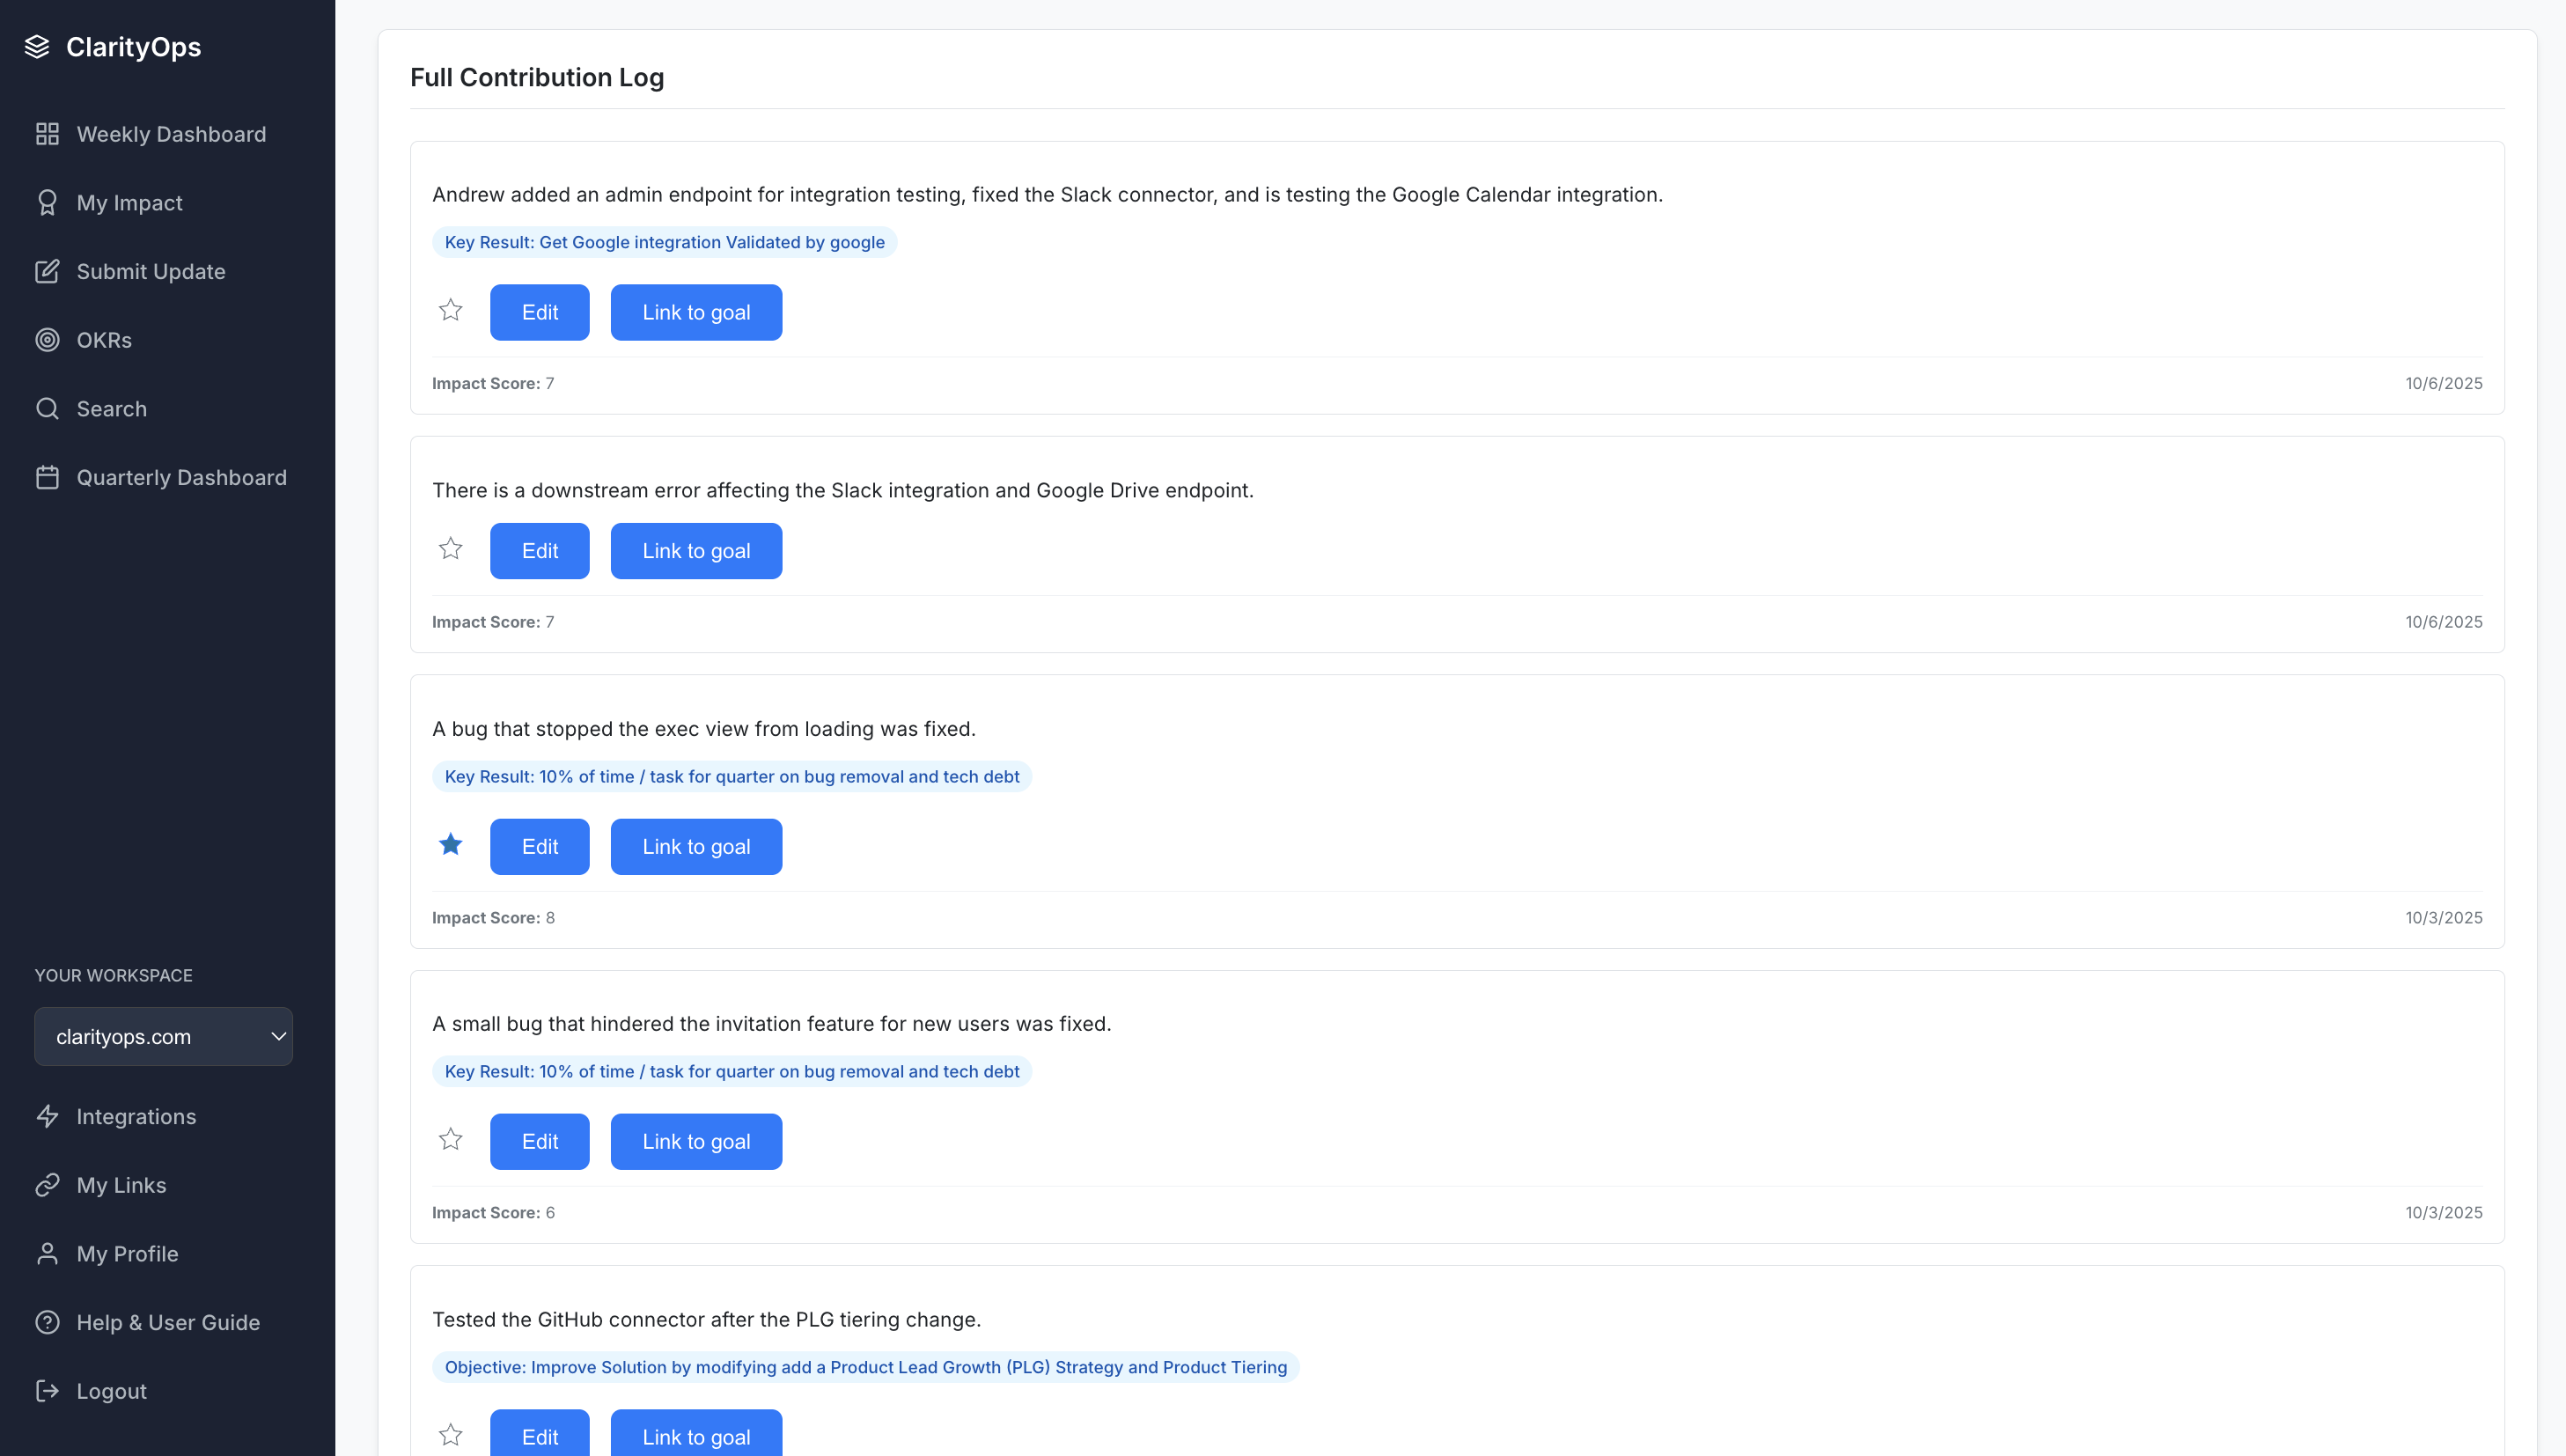Star the invitation feature bug entry
This screenshot has height=1456, width=2566.
450,1140
